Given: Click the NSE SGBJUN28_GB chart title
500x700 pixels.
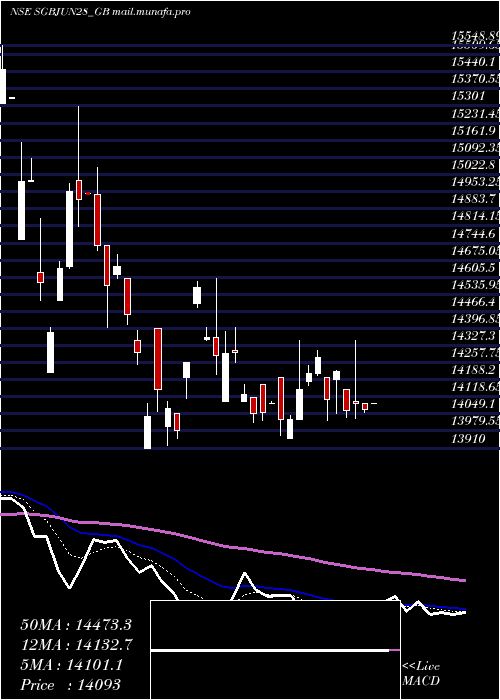Looking at the screenshot, I should (x=100, y=12).
